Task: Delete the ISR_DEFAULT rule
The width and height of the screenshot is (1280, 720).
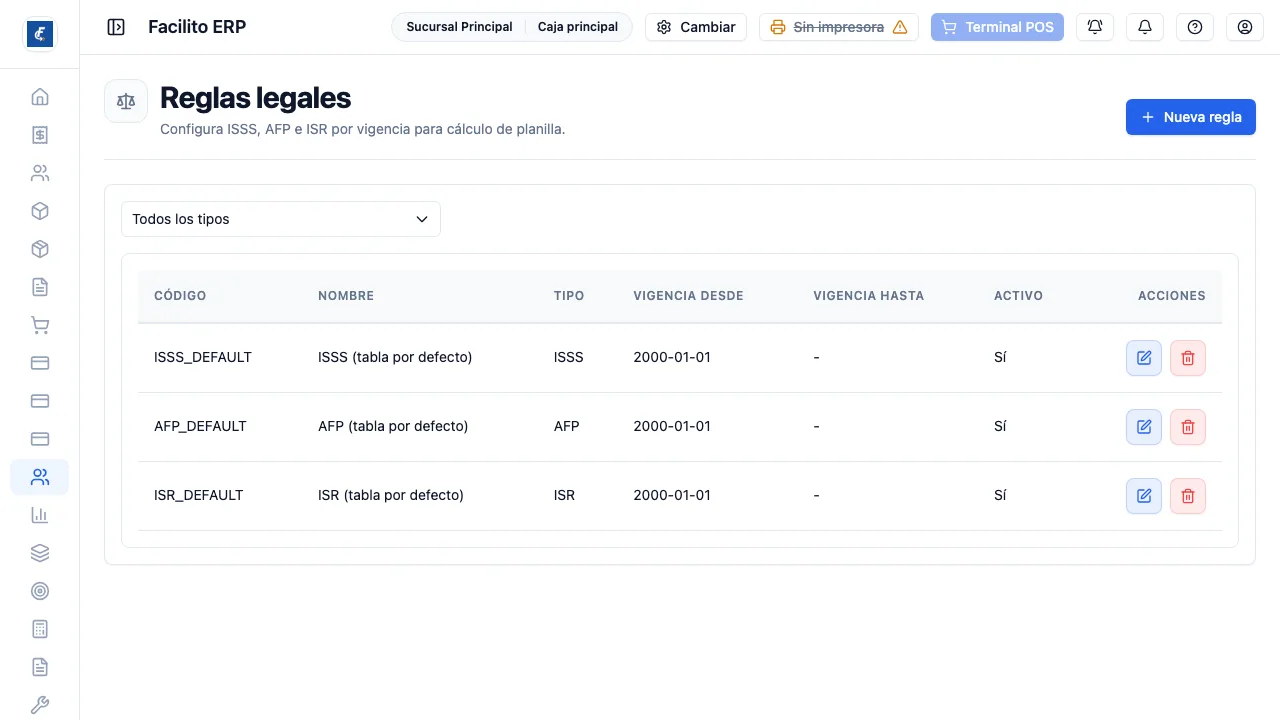Action: click(x=1188, y=496)
